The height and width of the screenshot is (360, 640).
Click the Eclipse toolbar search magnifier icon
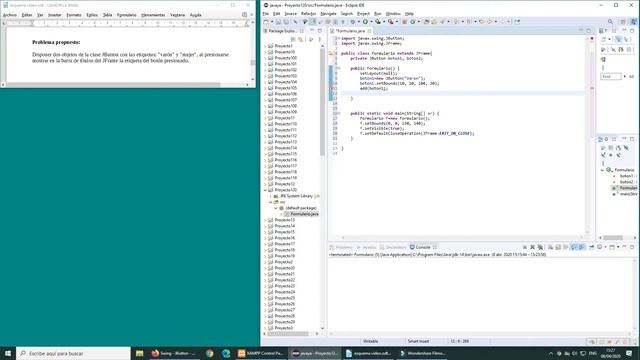(610, 22)
